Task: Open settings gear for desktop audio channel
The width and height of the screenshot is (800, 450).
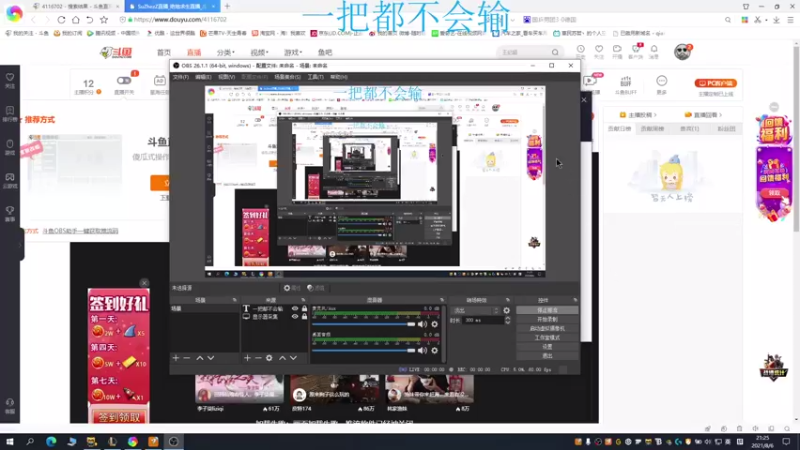Action: click(435, 351)
